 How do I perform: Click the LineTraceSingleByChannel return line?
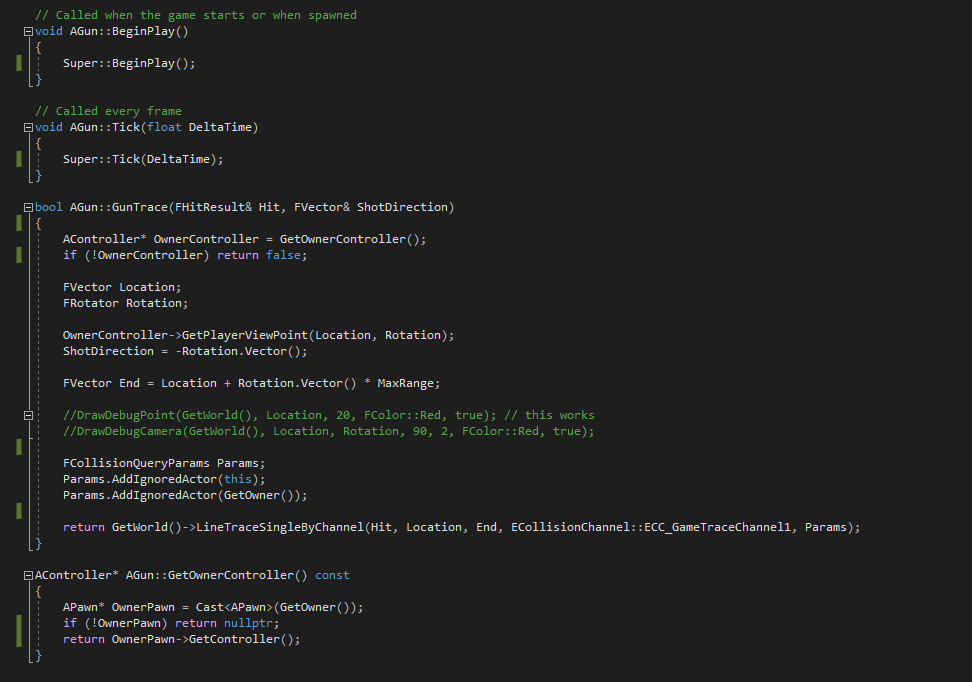point(461,527)
